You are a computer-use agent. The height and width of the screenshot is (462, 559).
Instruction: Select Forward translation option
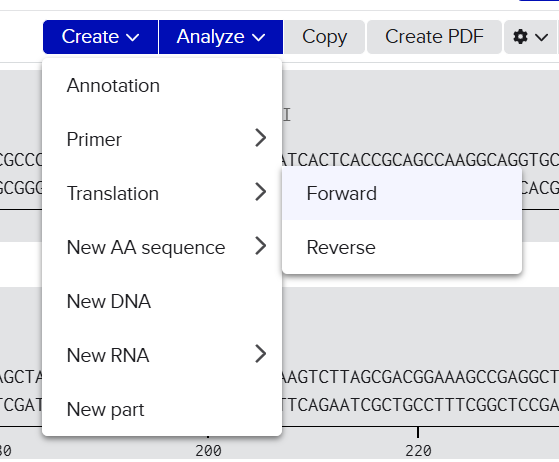pos(402,193)
